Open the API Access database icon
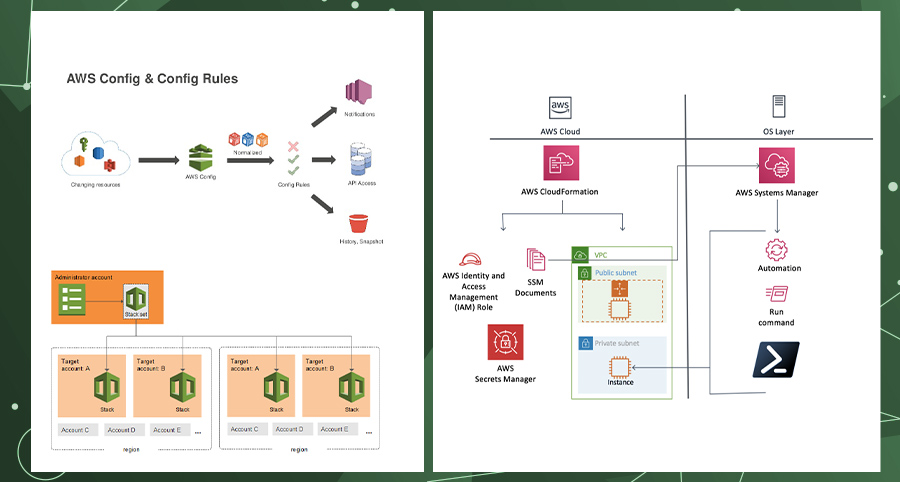The height and width of the screenshot is (482, 900). tap(361, 160)
